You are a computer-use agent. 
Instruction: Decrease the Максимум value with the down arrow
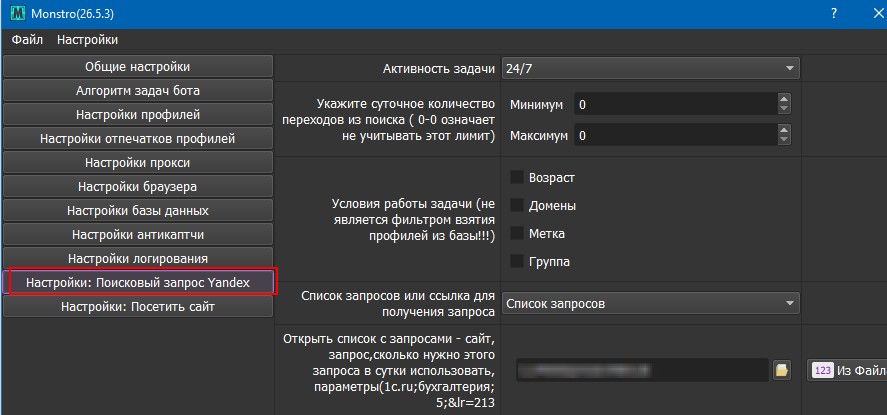[784, 140]
